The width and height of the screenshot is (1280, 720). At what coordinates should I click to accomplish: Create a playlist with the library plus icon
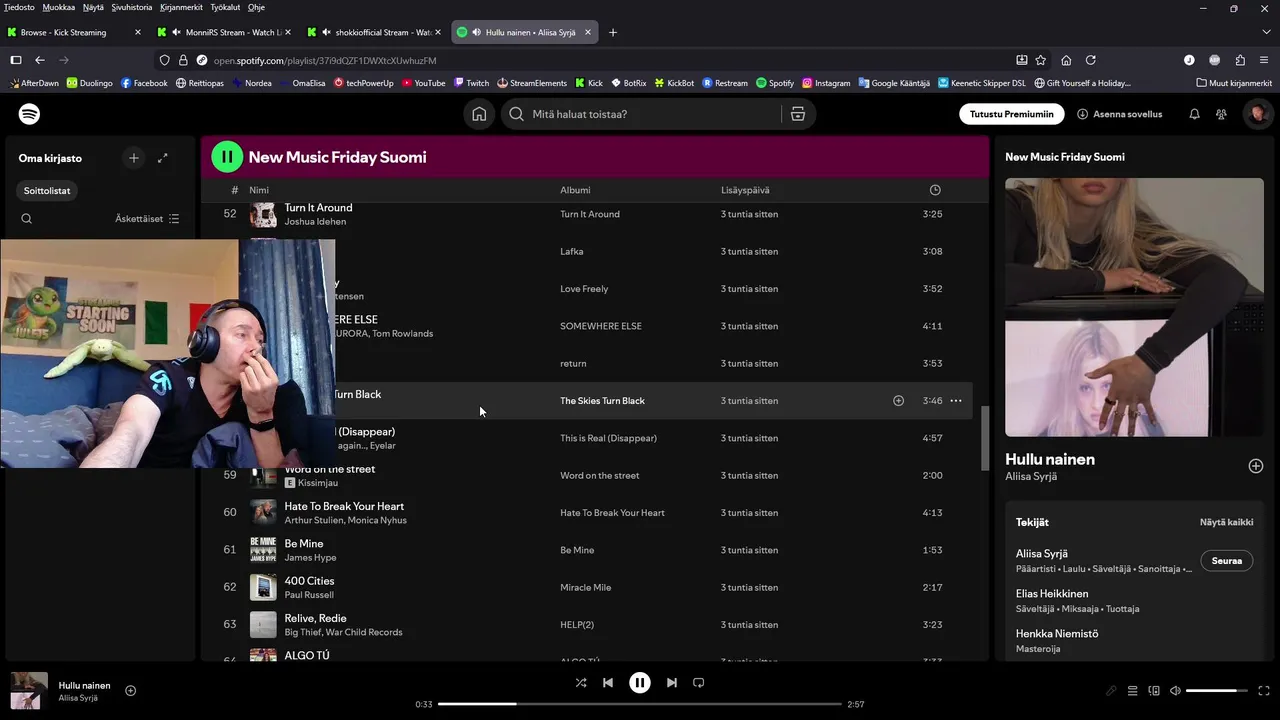tap(133, 158)
